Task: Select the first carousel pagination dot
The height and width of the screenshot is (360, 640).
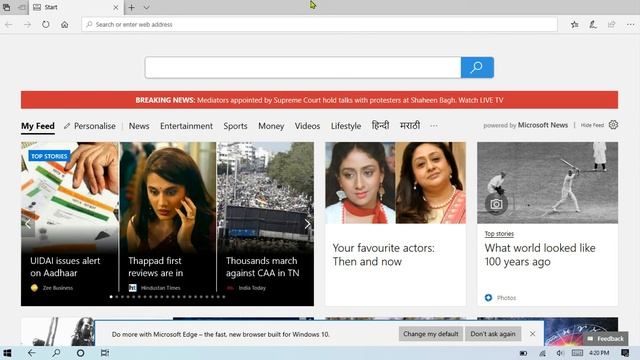Action: click(x=111, y=297)
